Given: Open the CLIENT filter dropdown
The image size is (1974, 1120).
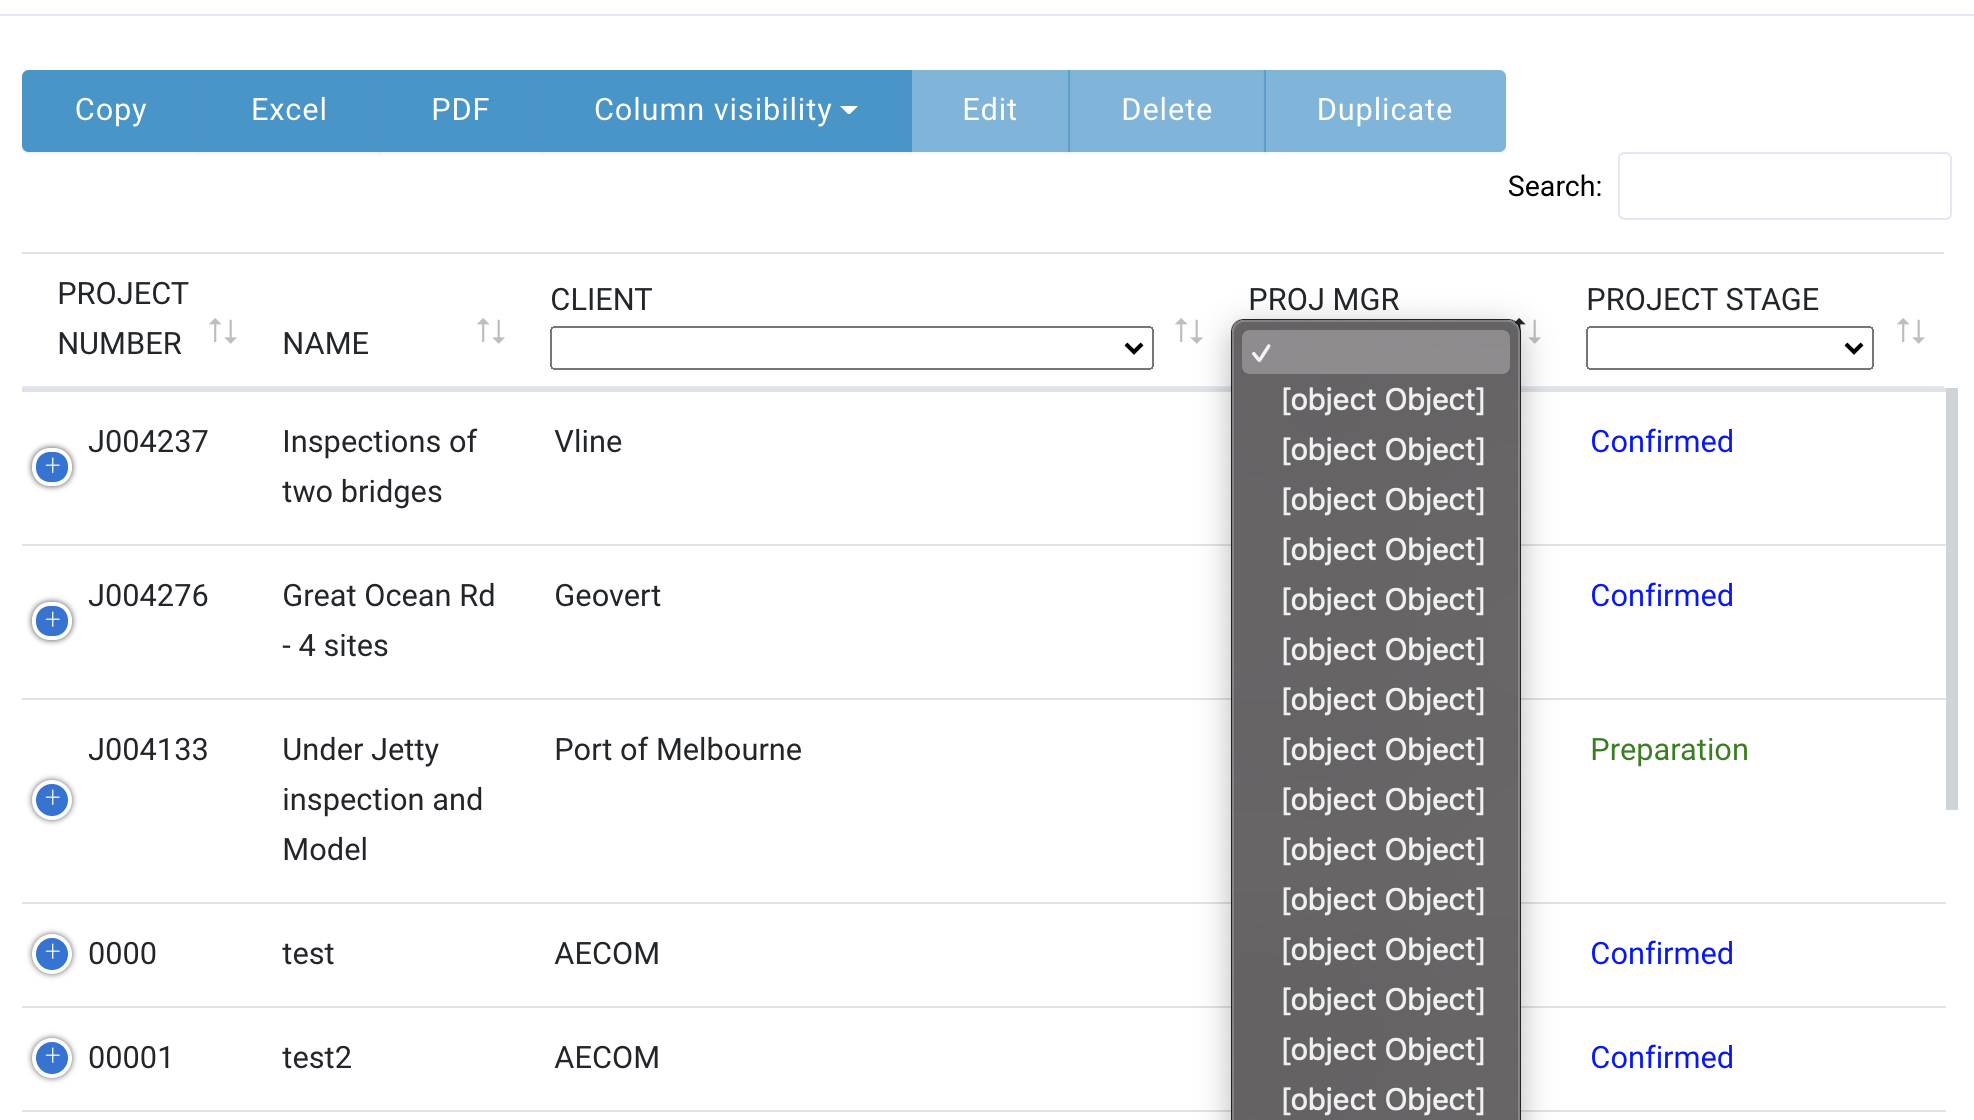Looking at the screenshot, I should point(851,347).
